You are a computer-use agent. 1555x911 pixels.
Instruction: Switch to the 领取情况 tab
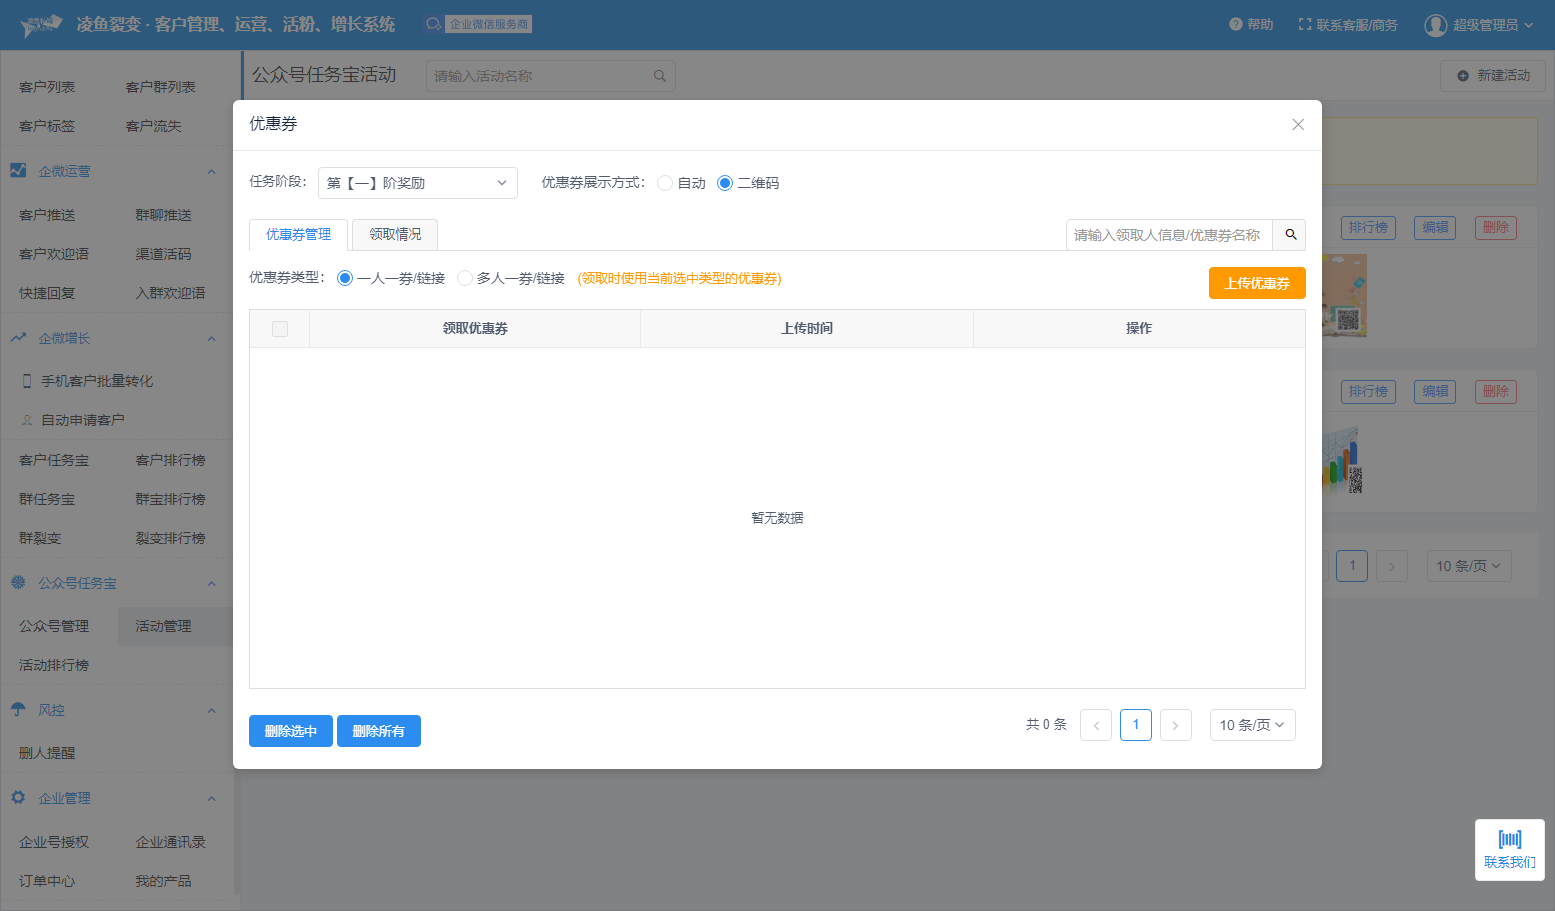[x=395, y=235]
